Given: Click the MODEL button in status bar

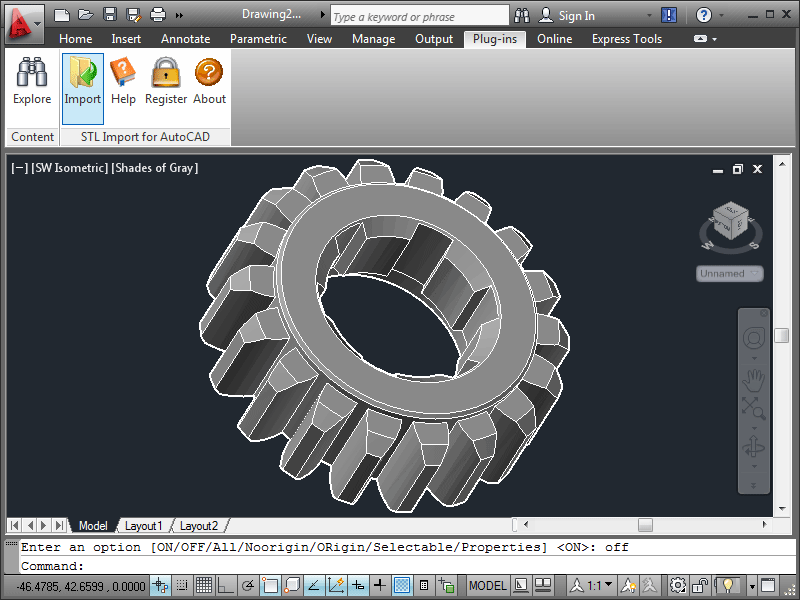Looking at the screenshot, I should (x=488, y=585).
